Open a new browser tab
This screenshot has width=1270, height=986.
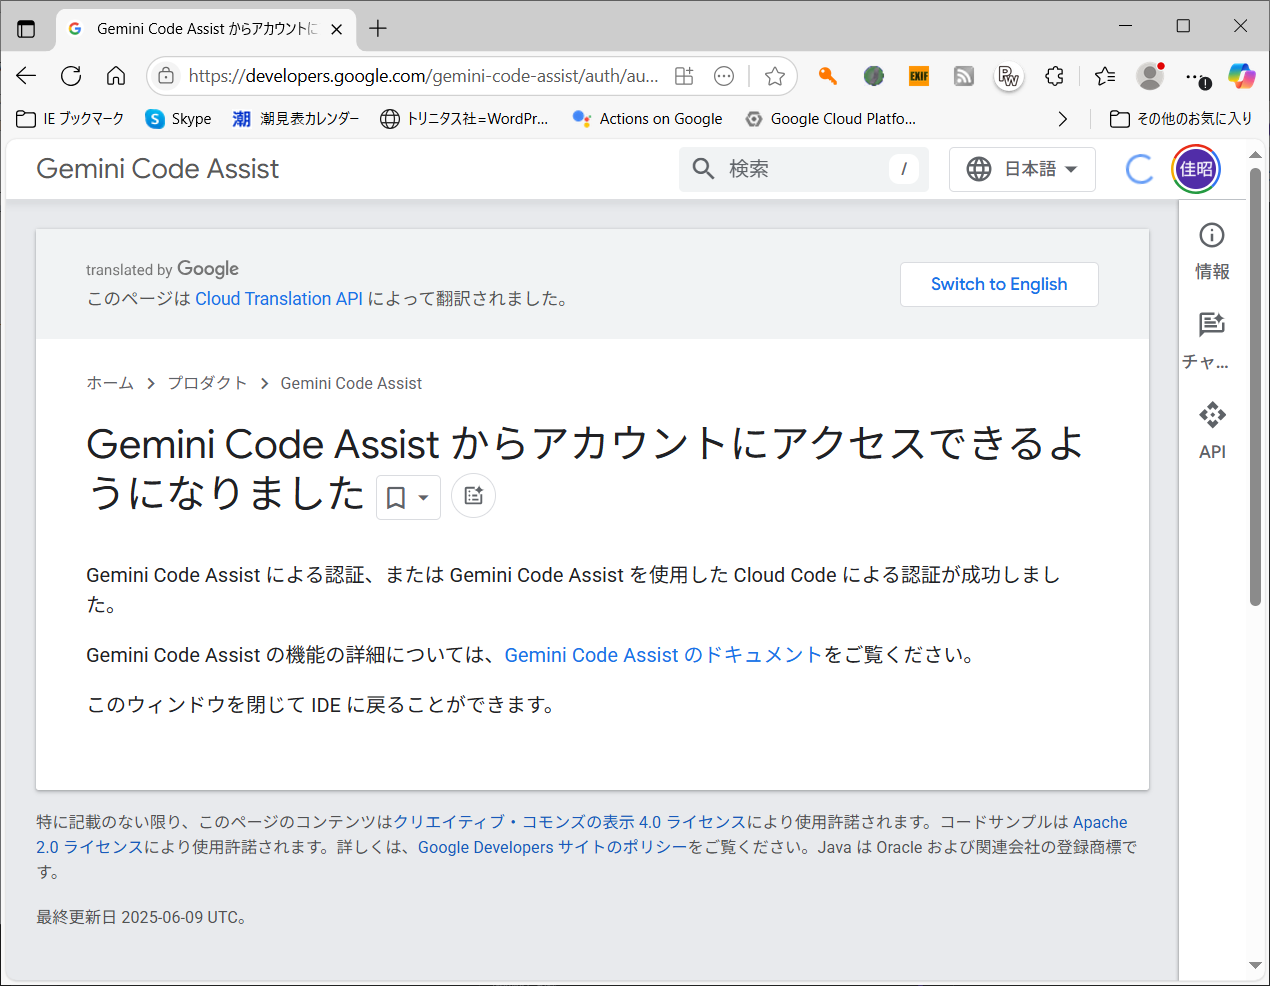378,28
